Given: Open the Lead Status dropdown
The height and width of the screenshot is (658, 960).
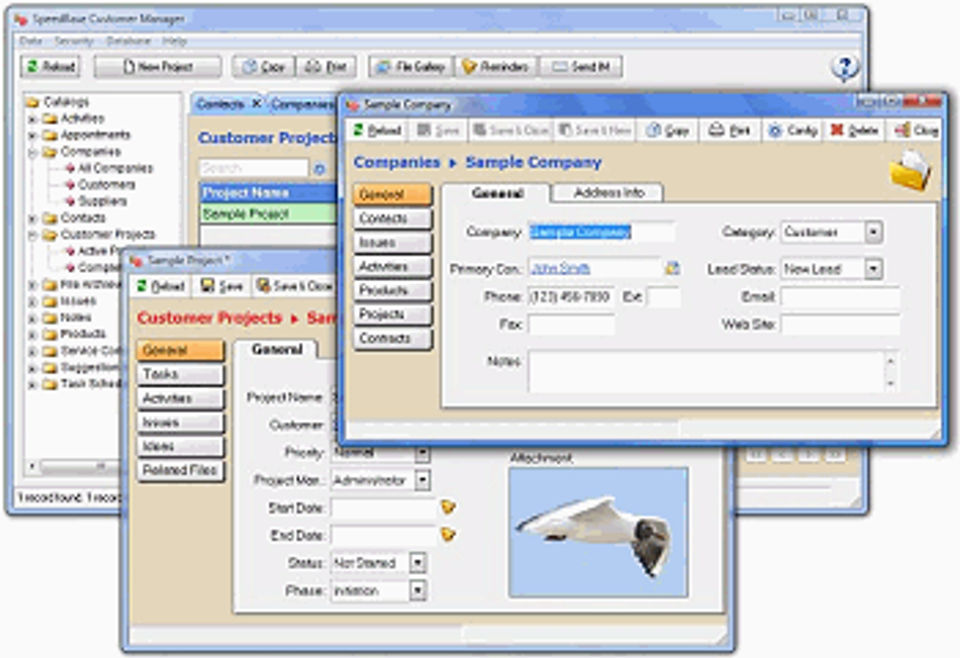Looking at the screenshot, I should pyautogui.click(x=873, y=269).
